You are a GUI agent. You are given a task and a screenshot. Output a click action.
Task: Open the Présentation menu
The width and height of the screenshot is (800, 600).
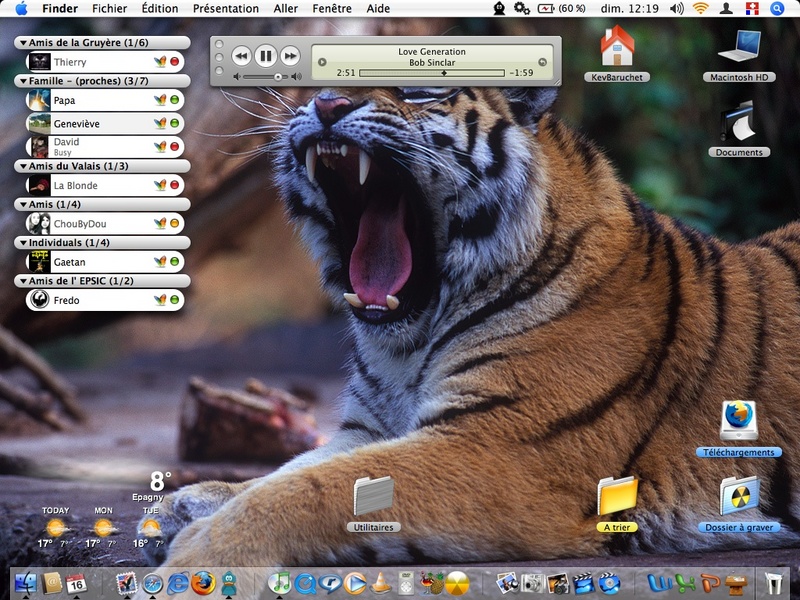(225, 8)
